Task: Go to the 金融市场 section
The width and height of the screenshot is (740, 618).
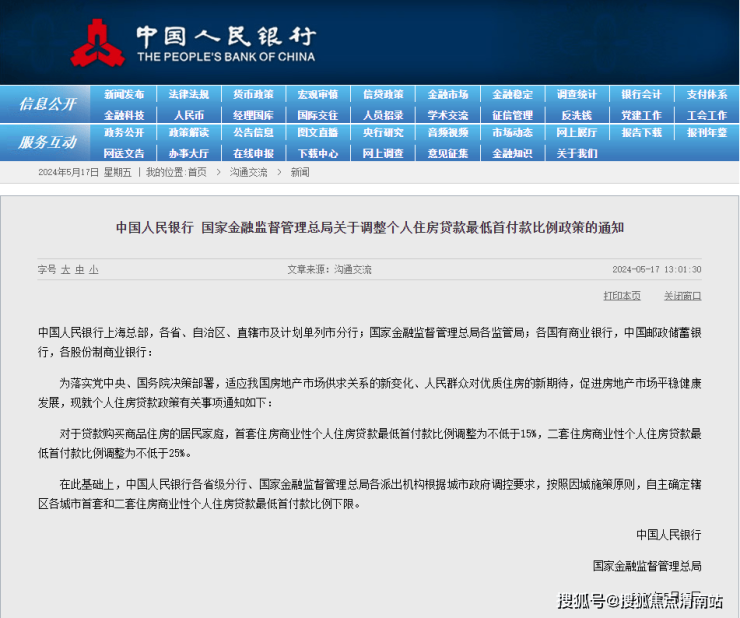Action: (447, 94)
